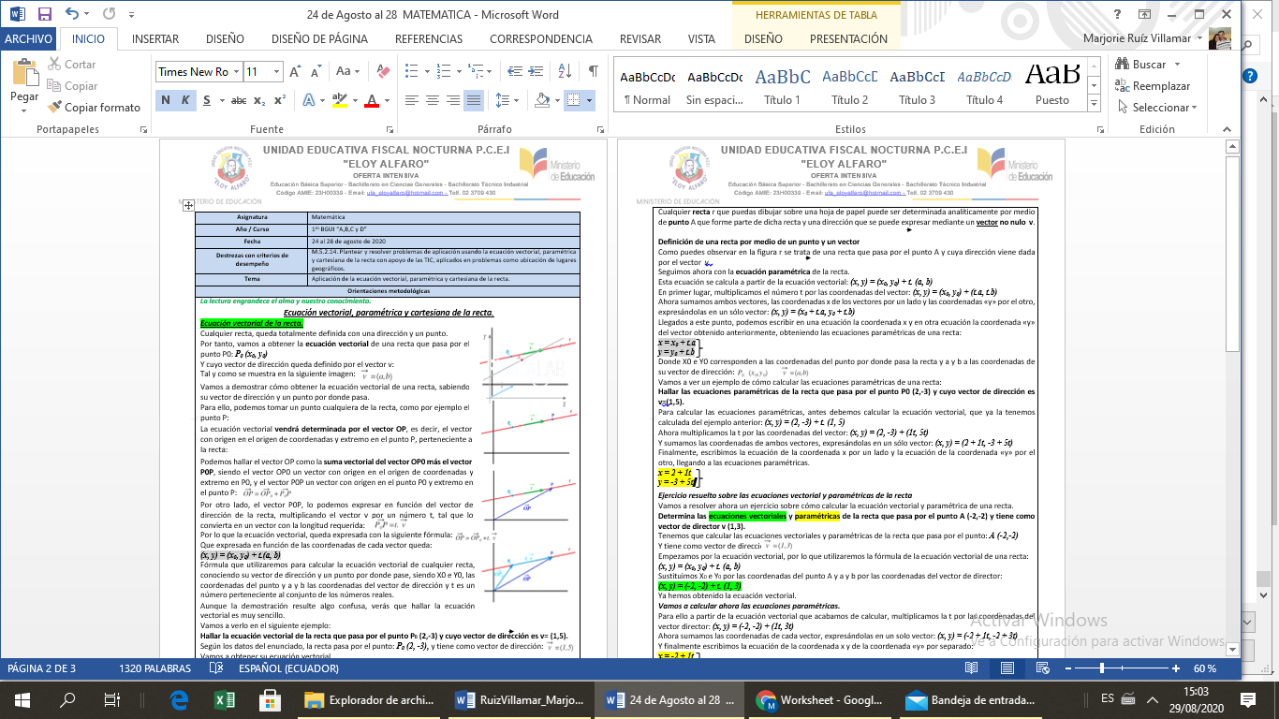Screen dimensions: 1279x719
Task: Apply the Sin espaciado style
Action: click(714, 84)
